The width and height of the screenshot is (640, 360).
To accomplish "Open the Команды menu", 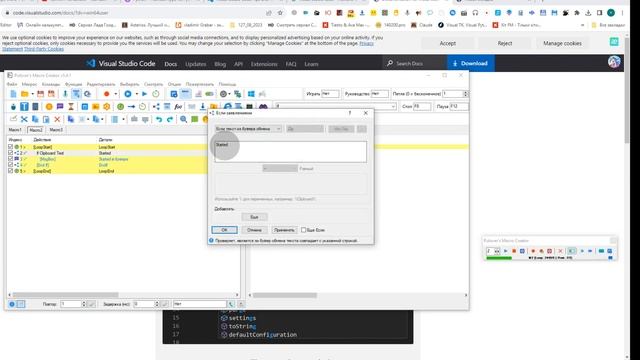I will [x=51, y=84].
